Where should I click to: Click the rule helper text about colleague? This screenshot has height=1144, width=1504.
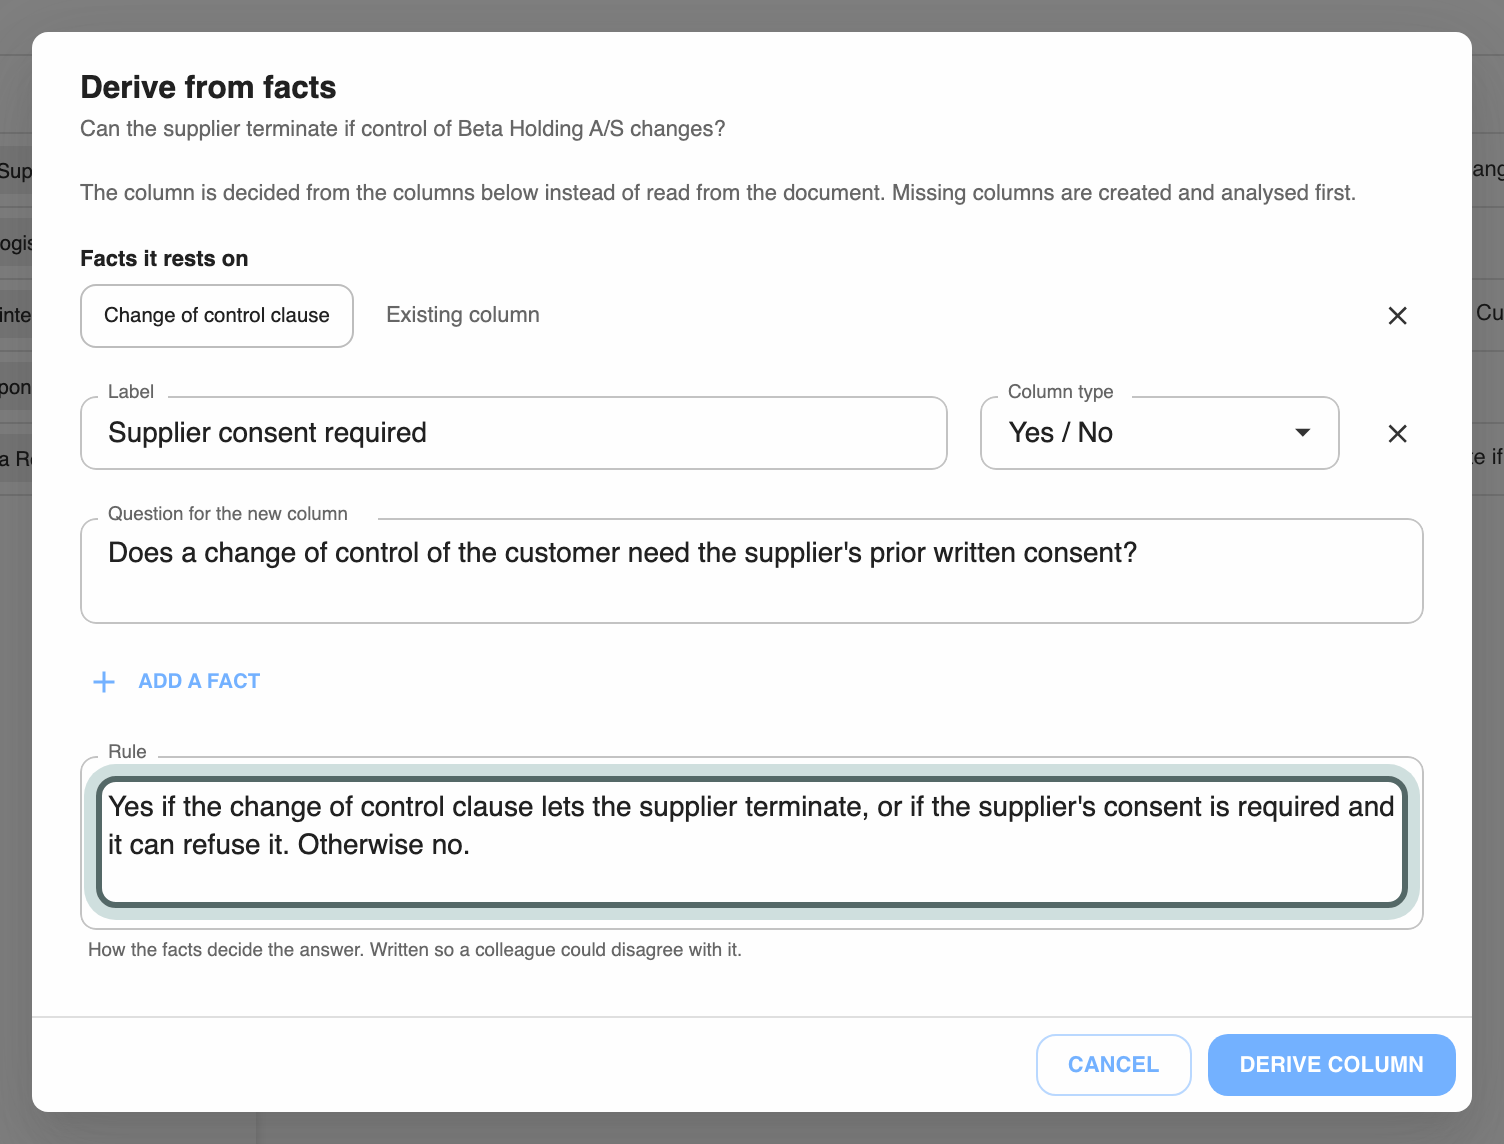(415, 950)
